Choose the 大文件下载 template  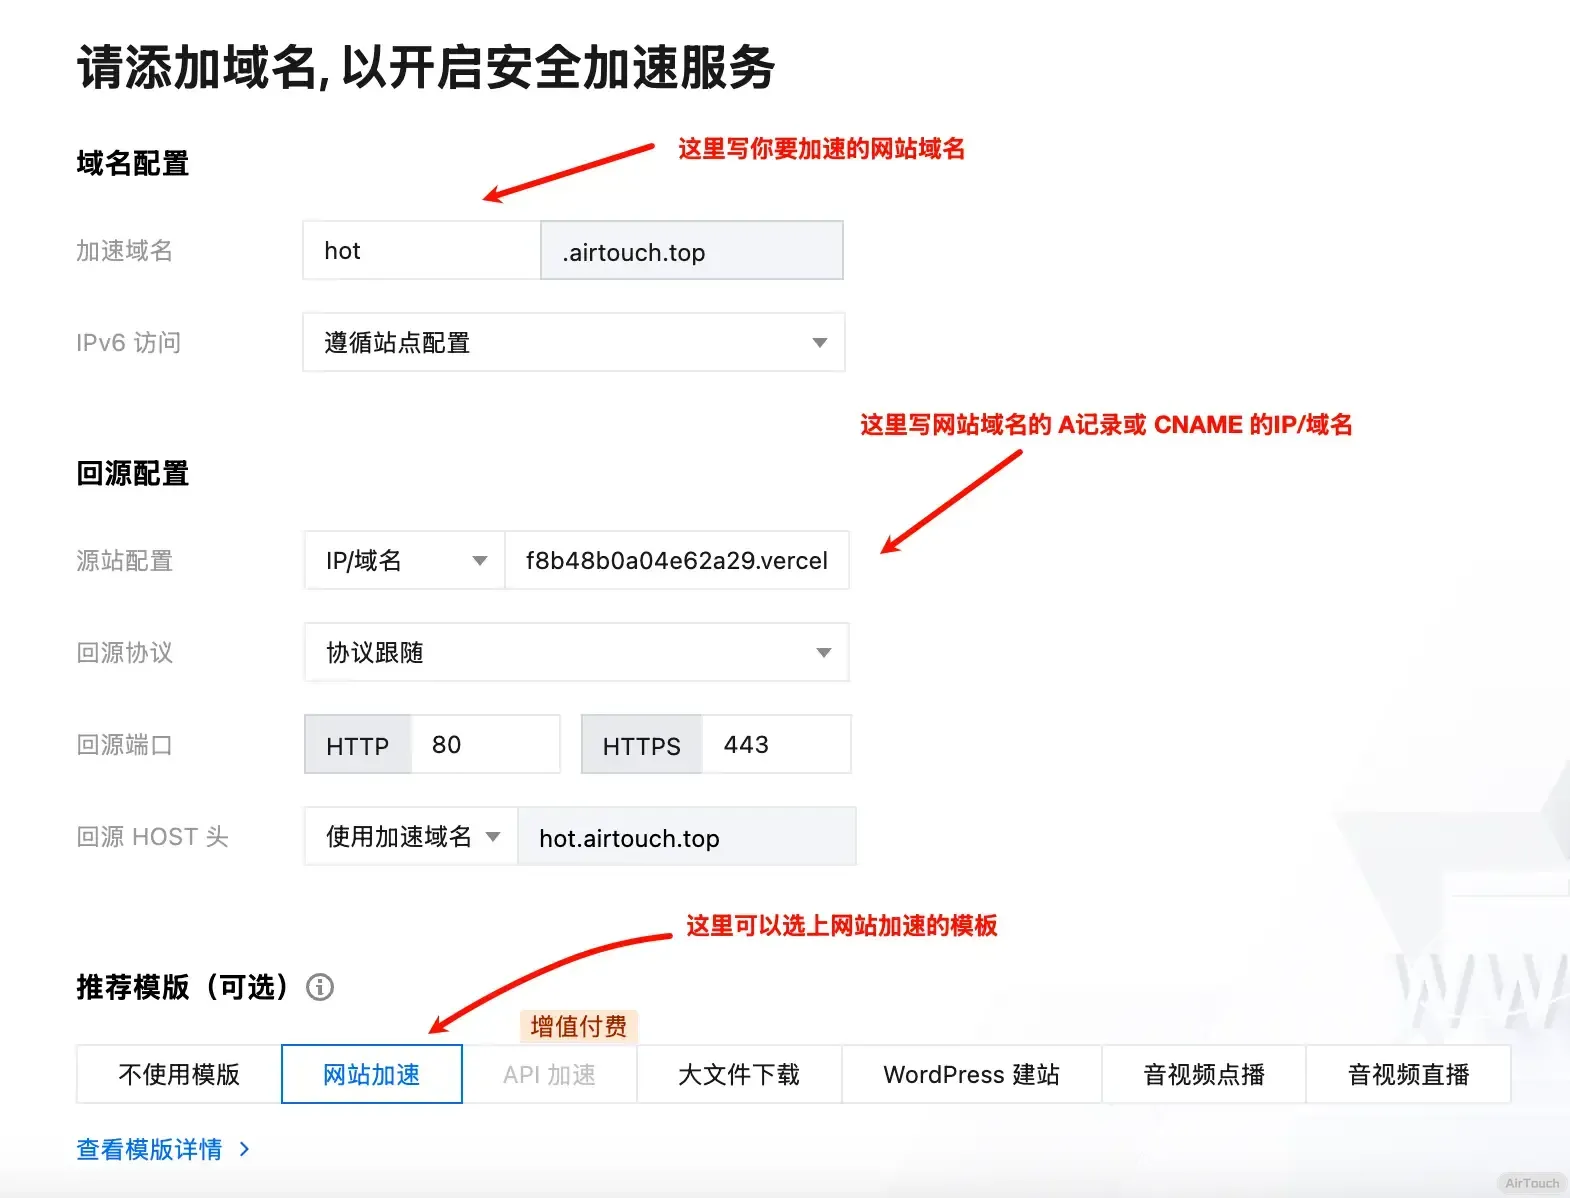[739, 1075]
